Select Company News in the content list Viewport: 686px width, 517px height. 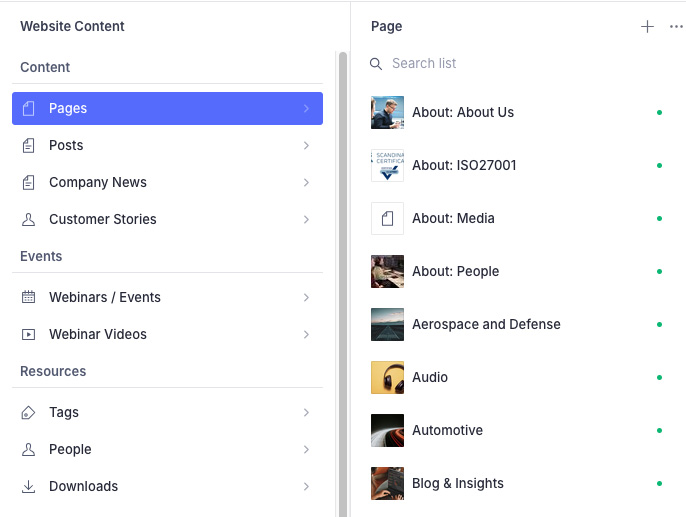pyautogui.click(x=98, y=182)
